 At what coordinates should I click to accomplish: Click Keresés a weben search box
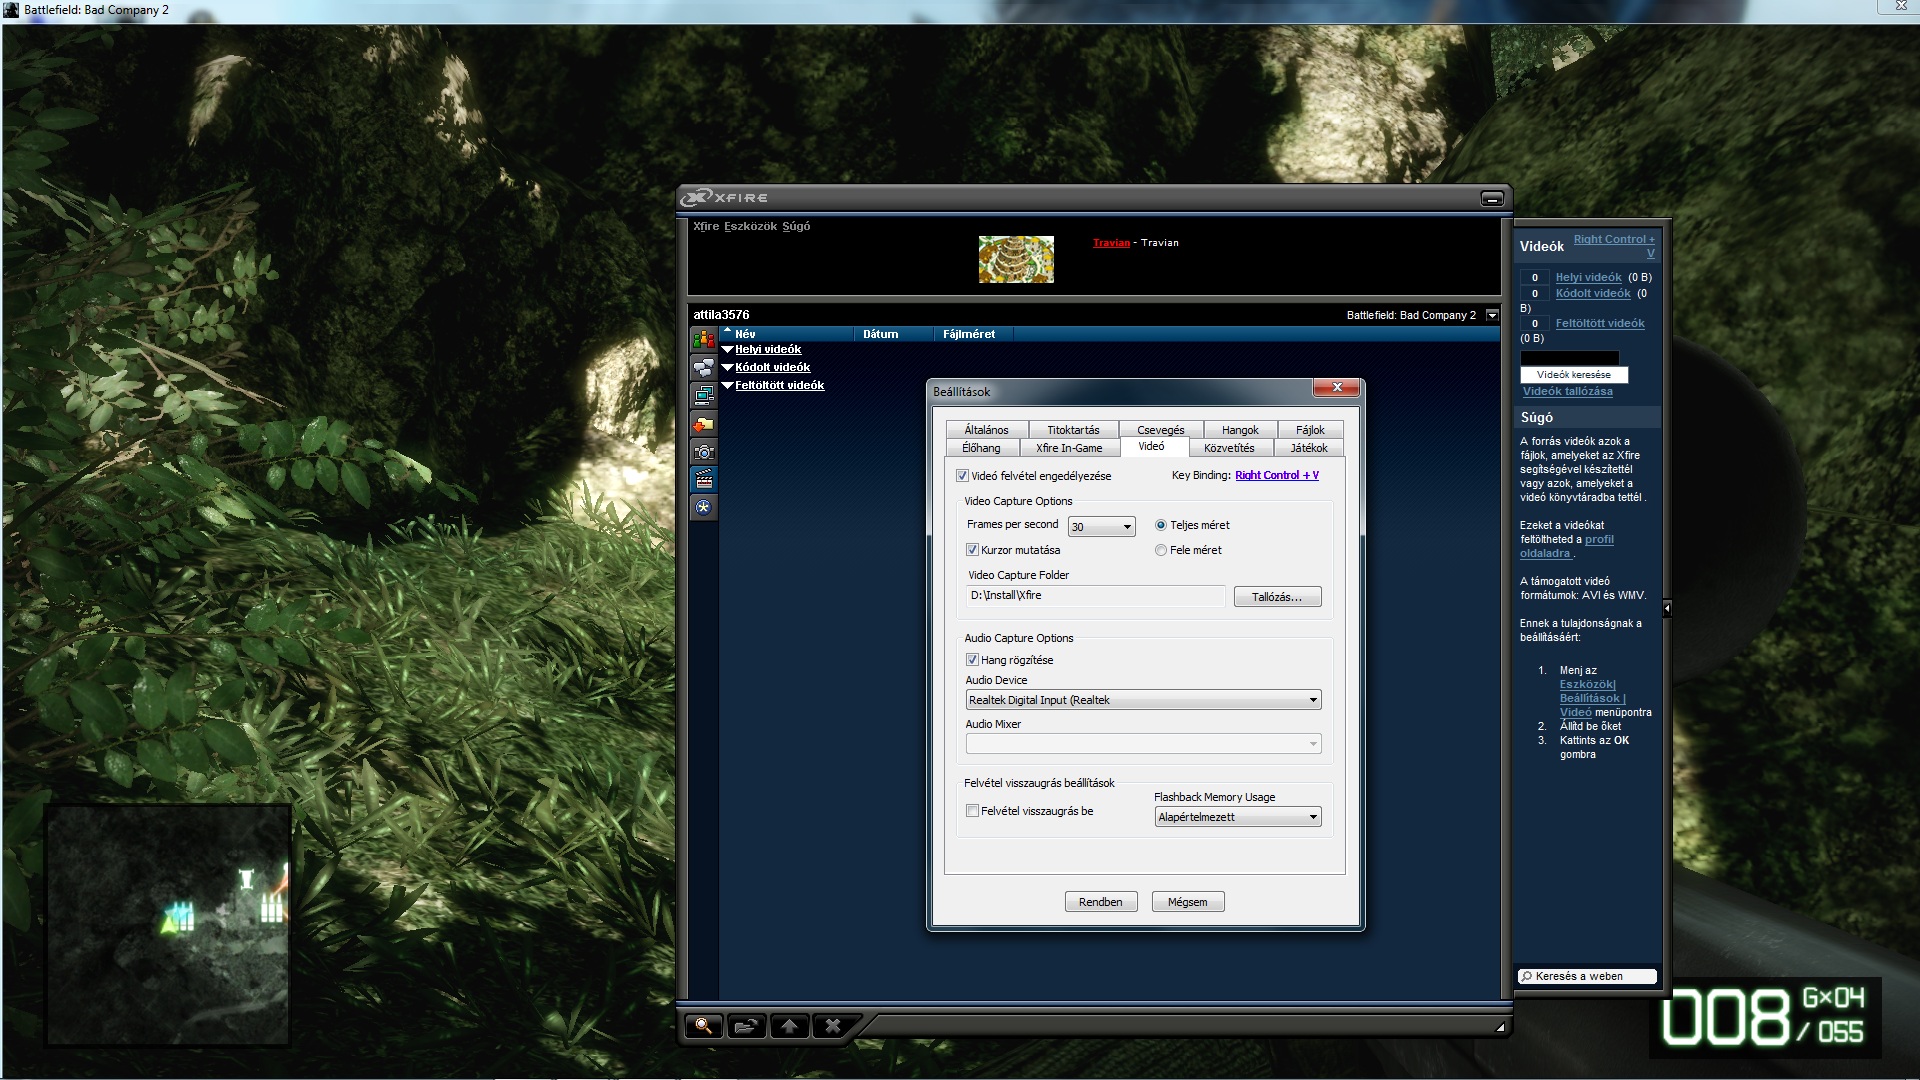click(1587, 976)
